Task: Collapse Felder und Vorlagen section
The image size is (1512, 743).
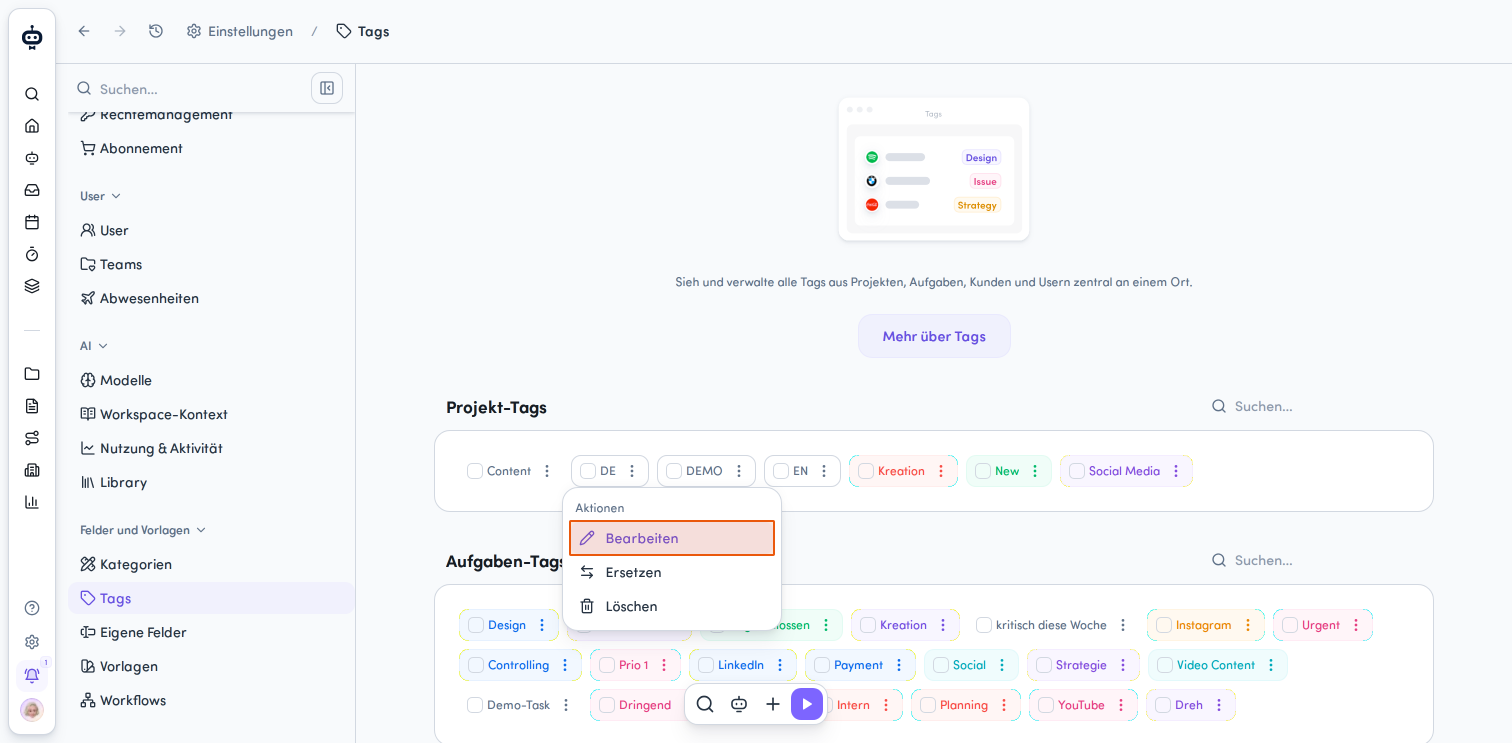Action: pyautogui.click(x=143, y=530)
